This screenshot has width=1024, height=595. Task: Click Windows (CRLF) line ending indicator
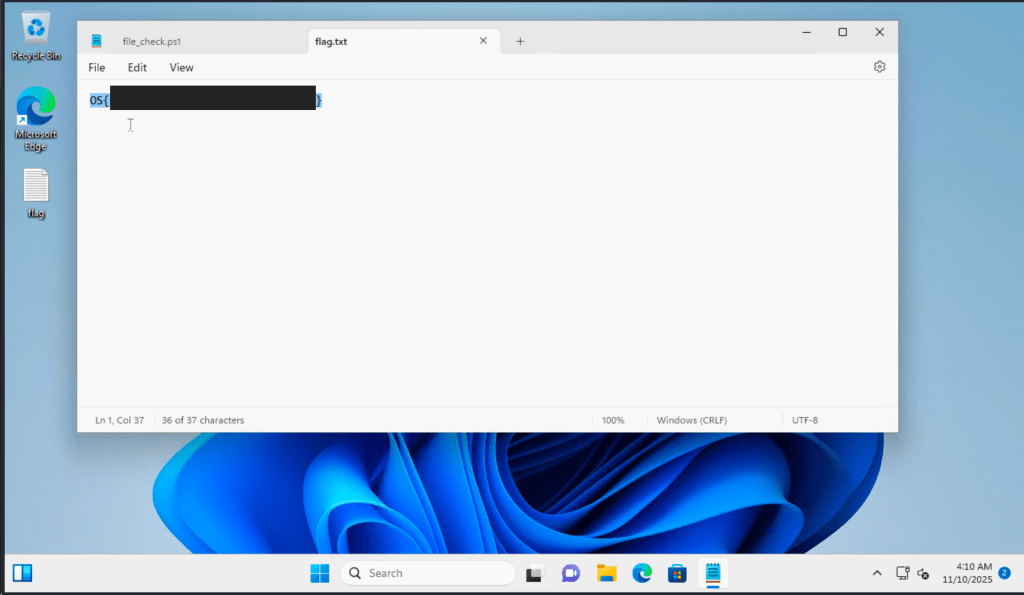pyautogui.click(x=689, y=420)
